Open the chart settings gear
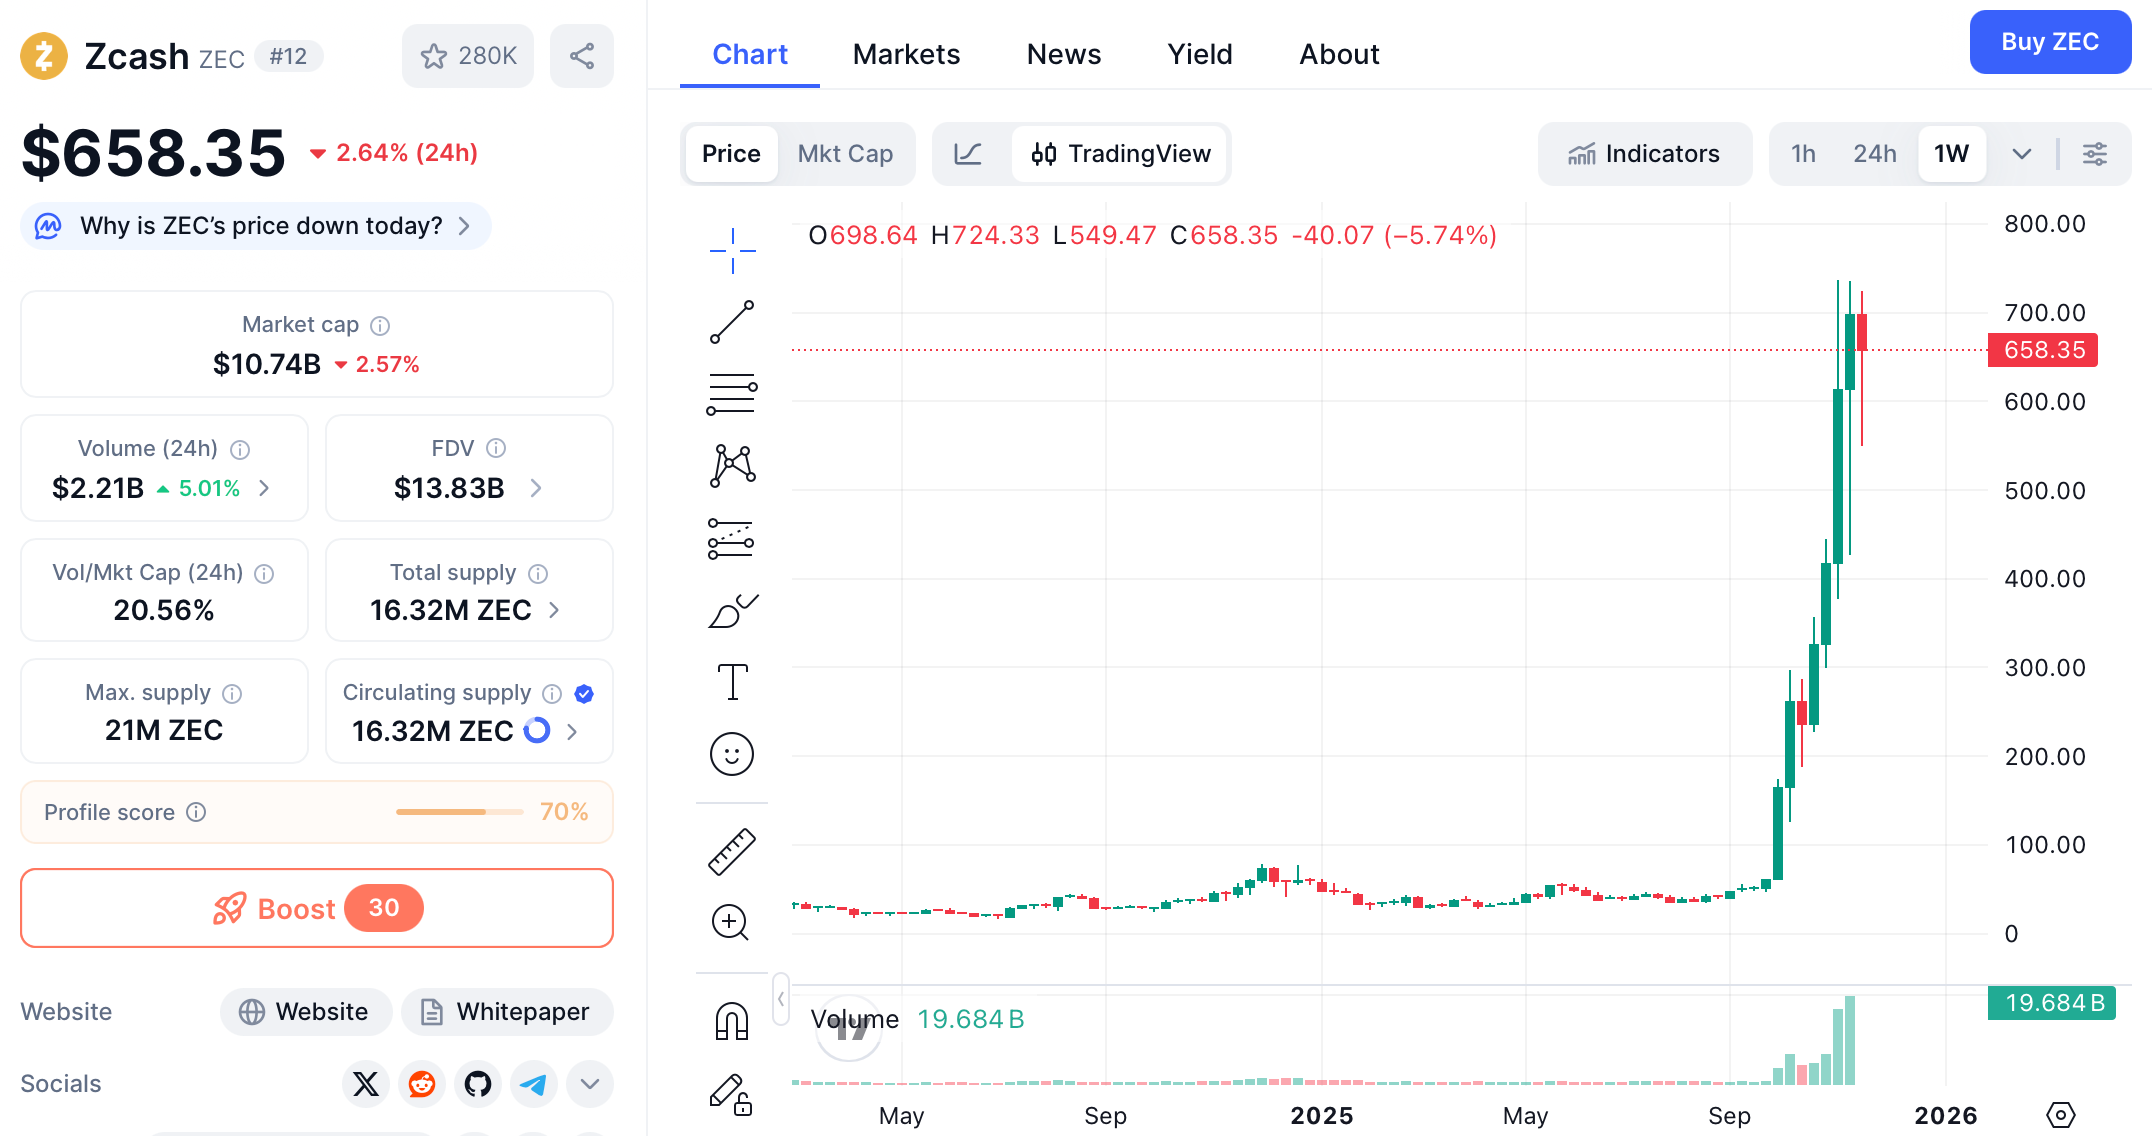 2095,154
